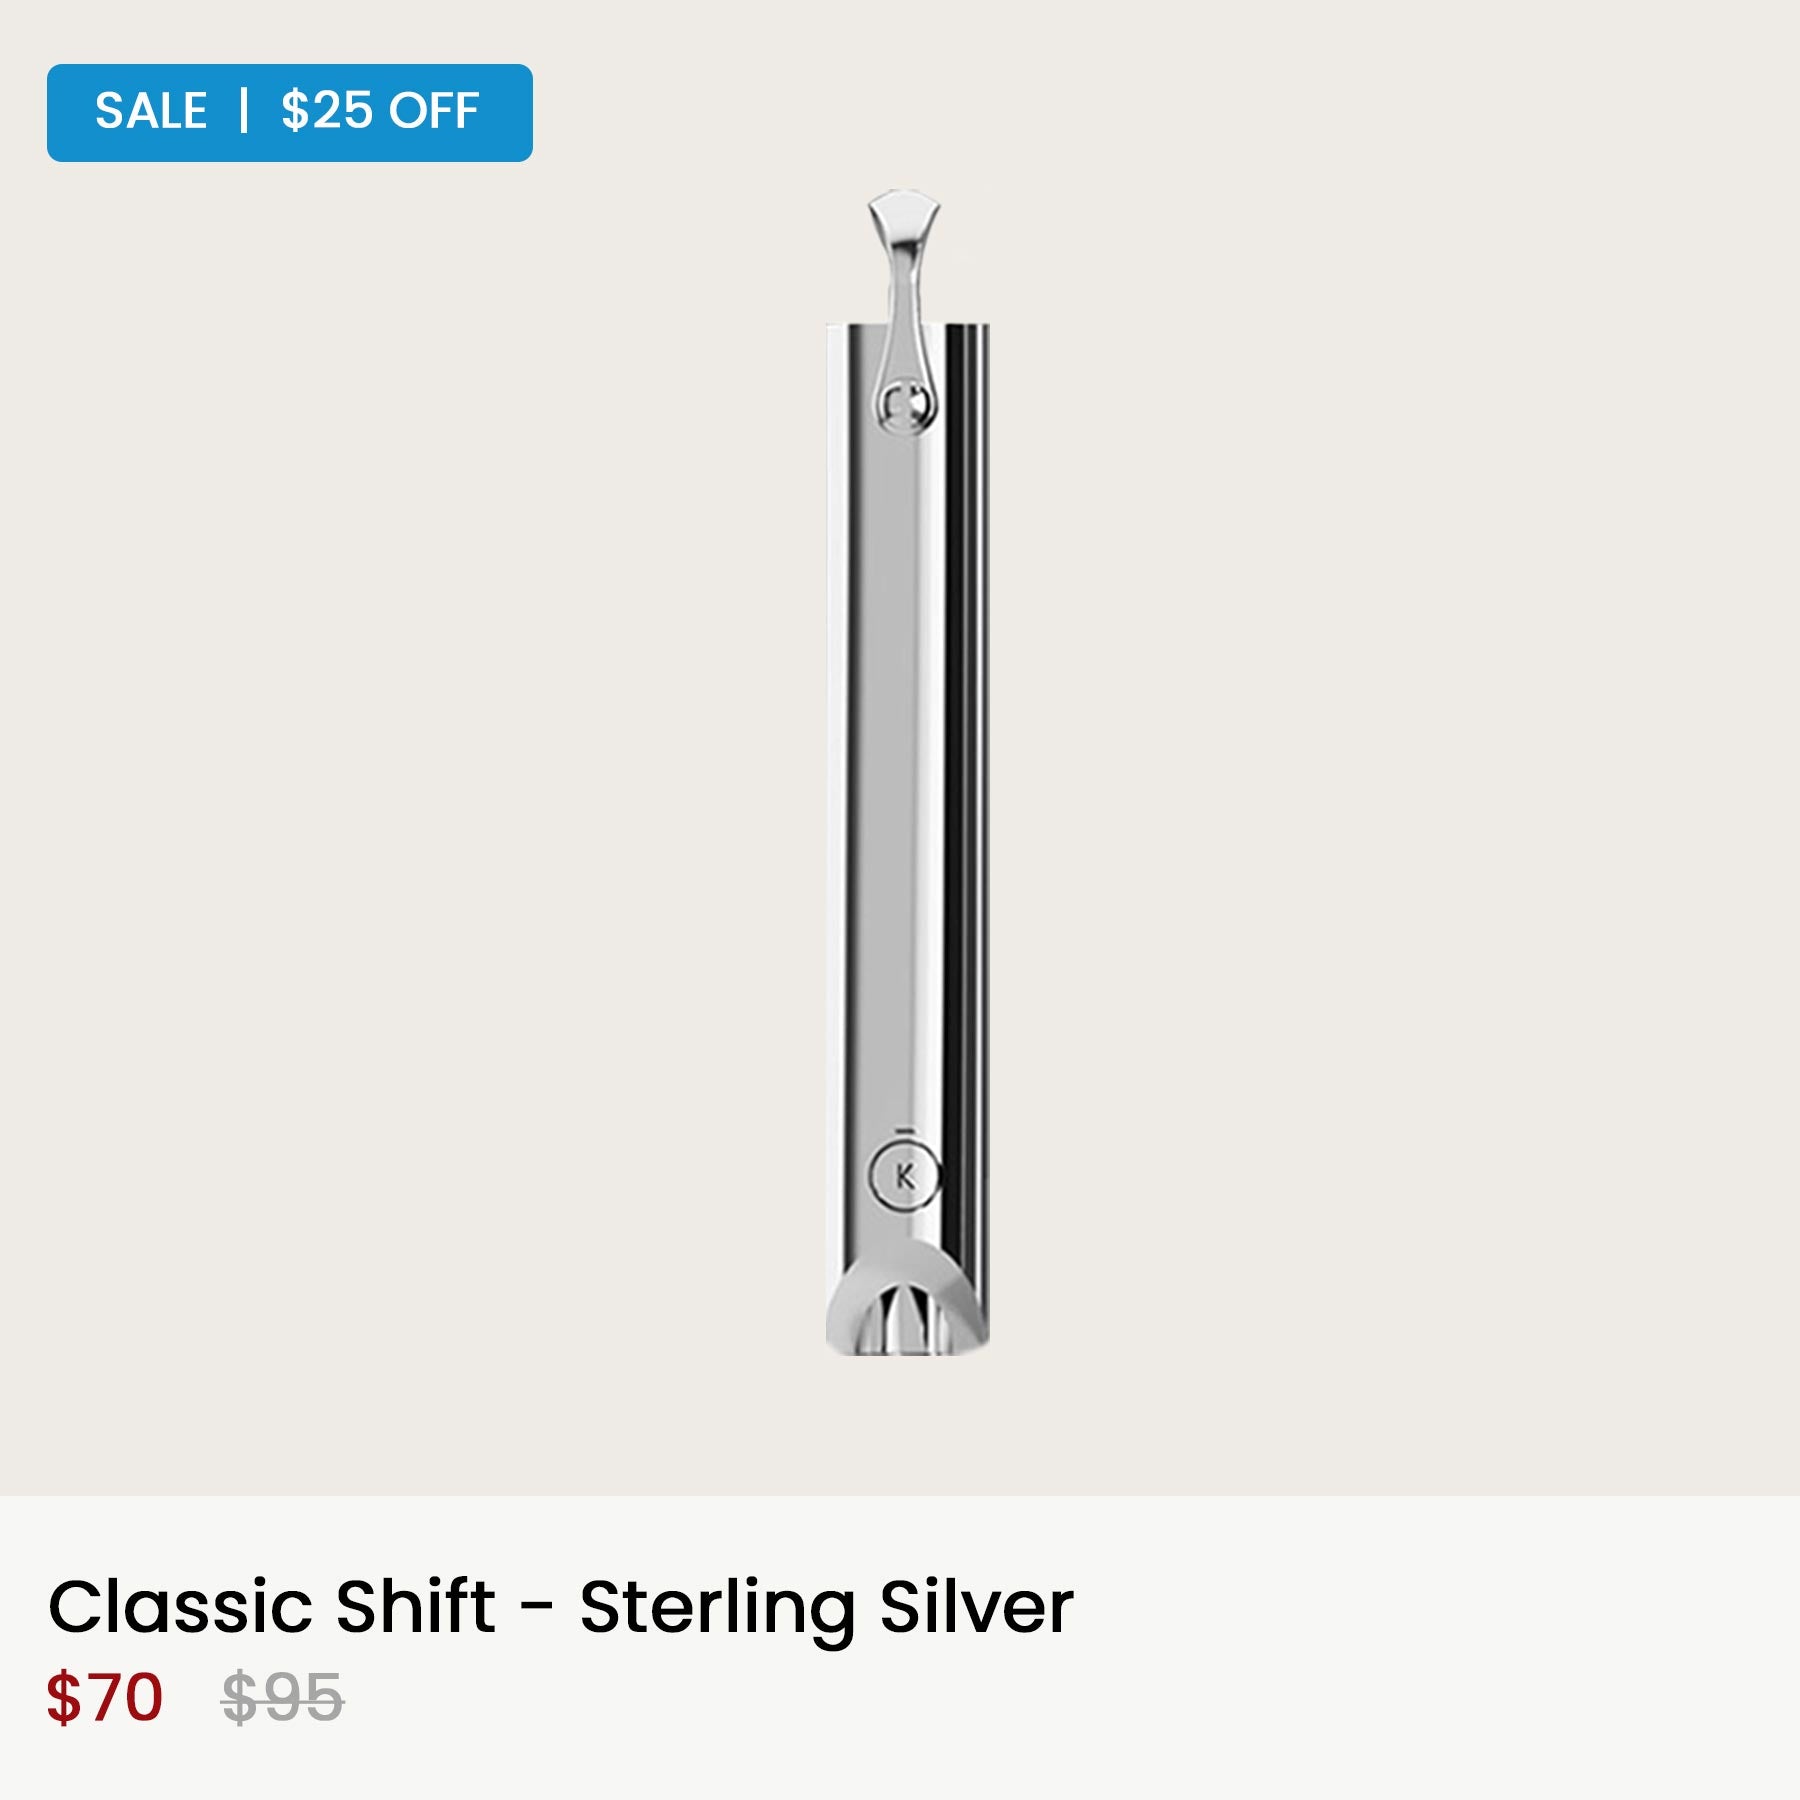Viewport: 1800px width, 1800px height.
Task: Click the struck-through $95 original price
Action: [283, 1698]
